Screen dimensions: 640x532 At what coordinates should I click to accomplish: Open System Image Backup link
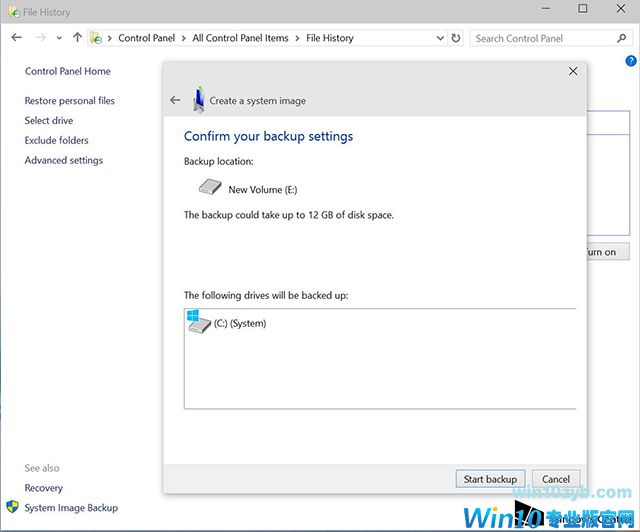(71, 508)
